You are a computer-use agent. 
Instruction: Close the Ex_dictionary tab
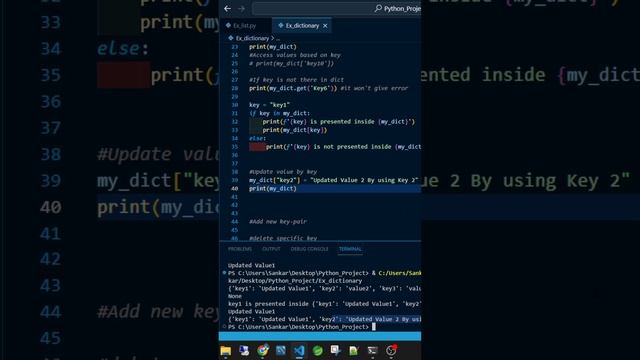point(325,26)
